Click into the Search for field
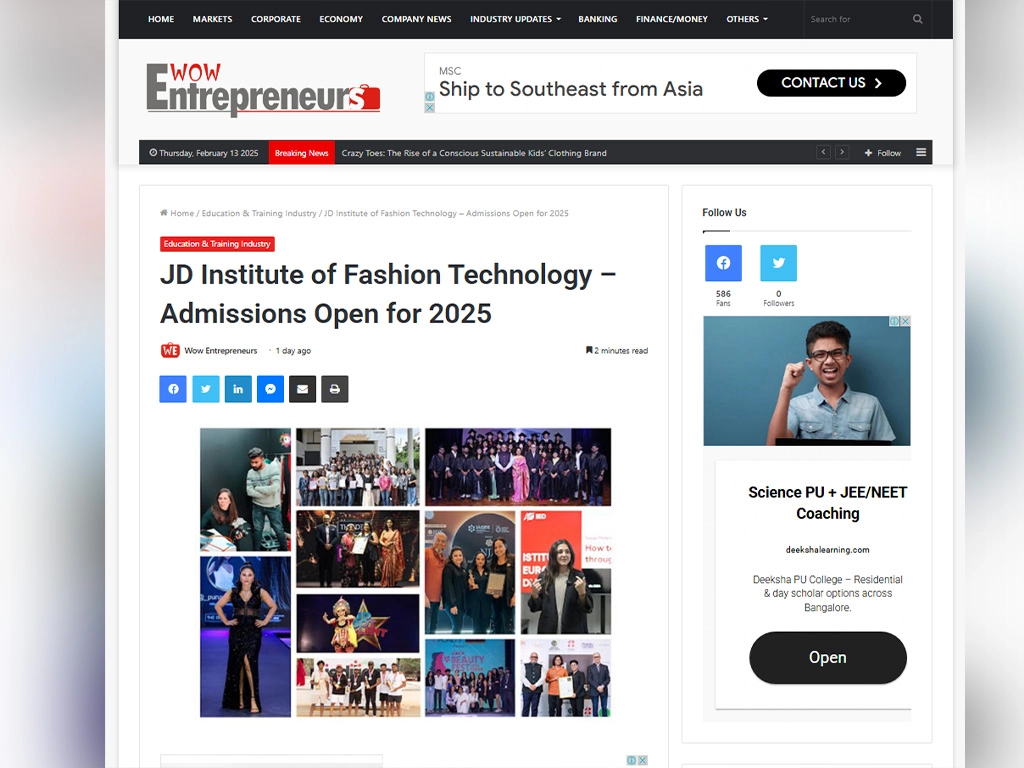Image resolution: width=1024 pixels, height=768 pixels. (x=857, y=19)
